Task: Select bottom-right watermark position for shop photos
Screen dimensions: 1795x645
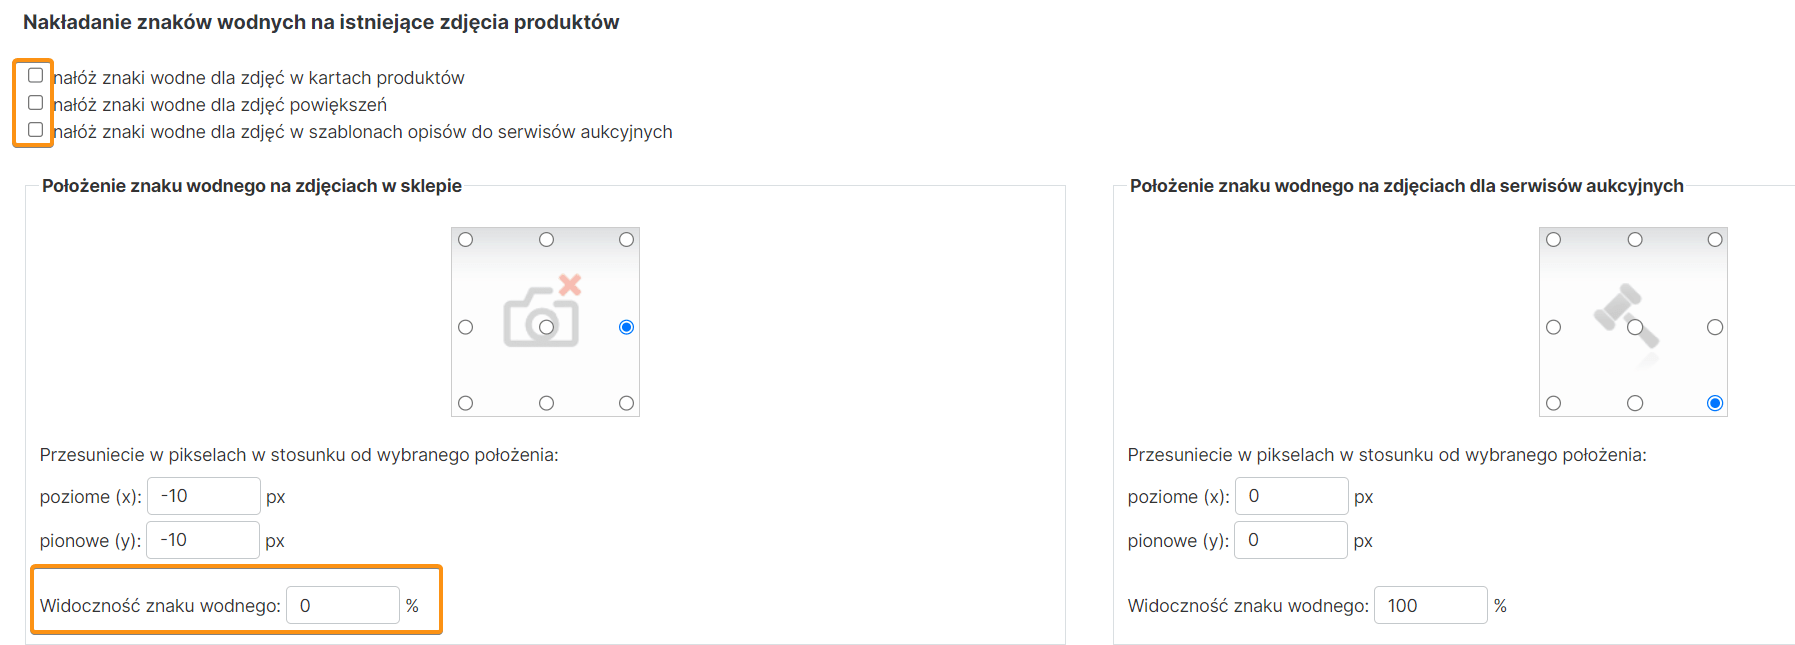Action: [626, 403]
